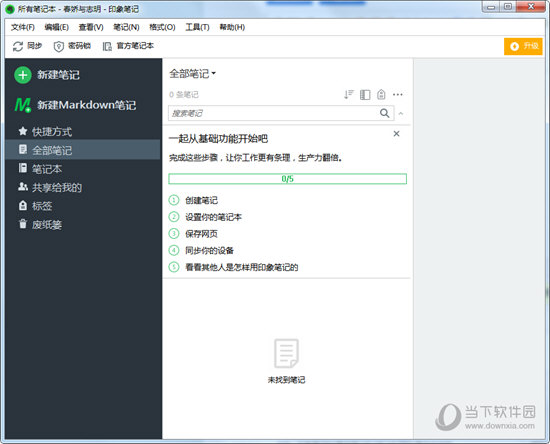The width and height of the screenshot is (550, 444).
Task: Open Tags (标签) in the sidebar
Action: click(35, 206)
